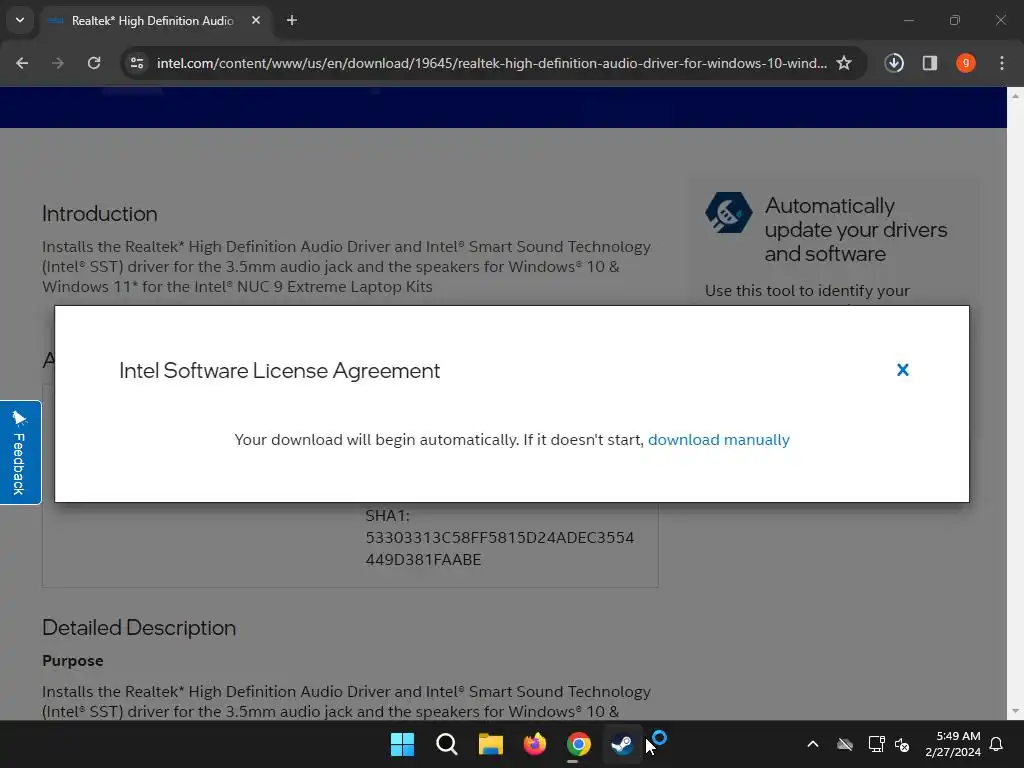The height and width of the screenshot is (768, 1024).
Task: Select the Realtek High Definition Audio tab
Action: 152,21
